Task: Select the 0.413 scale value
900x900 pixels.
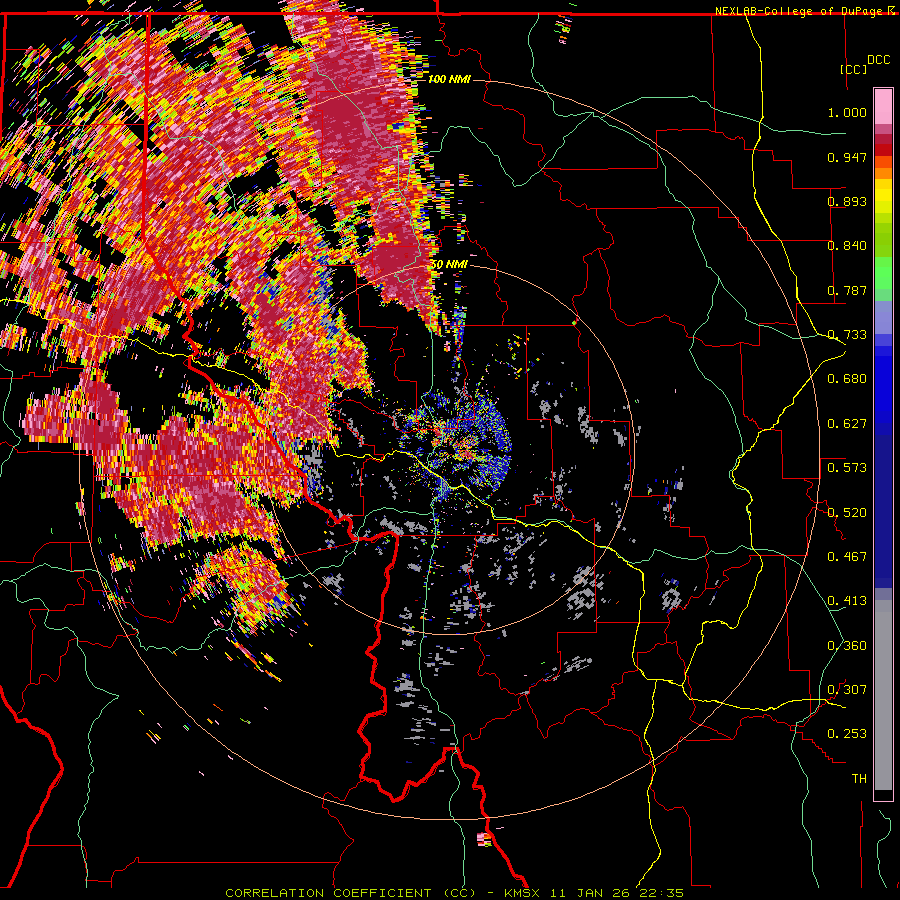Action: (847, 601)
